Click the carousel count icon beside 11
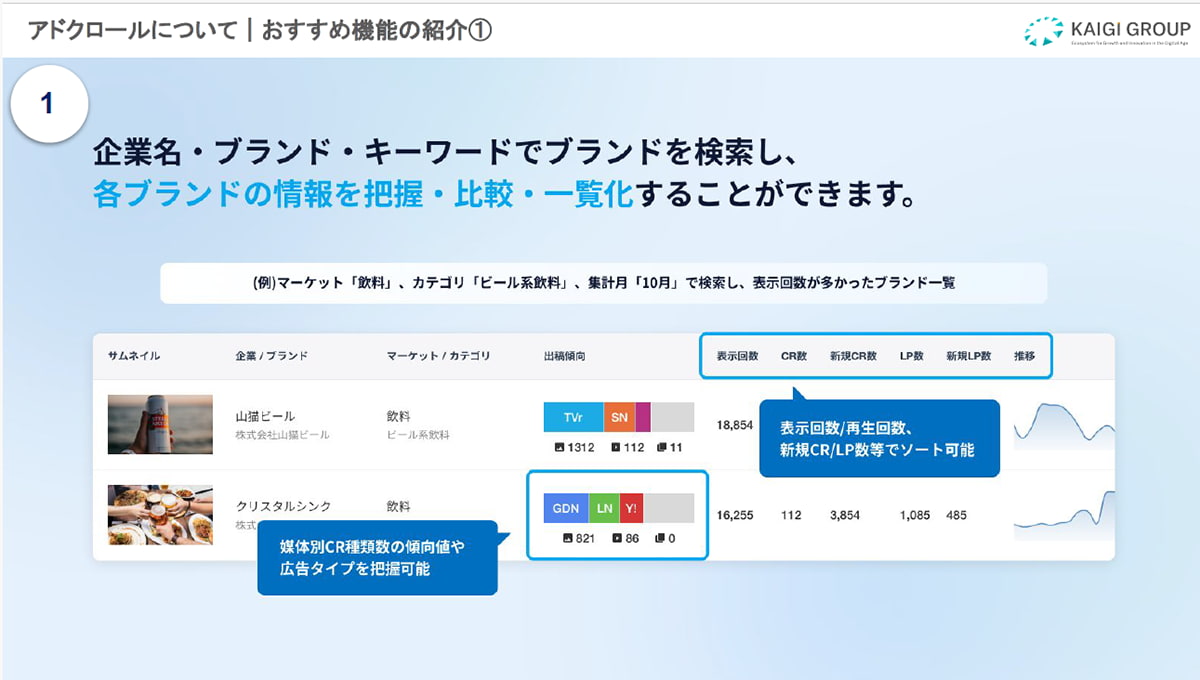The width and height of the screenshot is (1200, 680). 661,447
